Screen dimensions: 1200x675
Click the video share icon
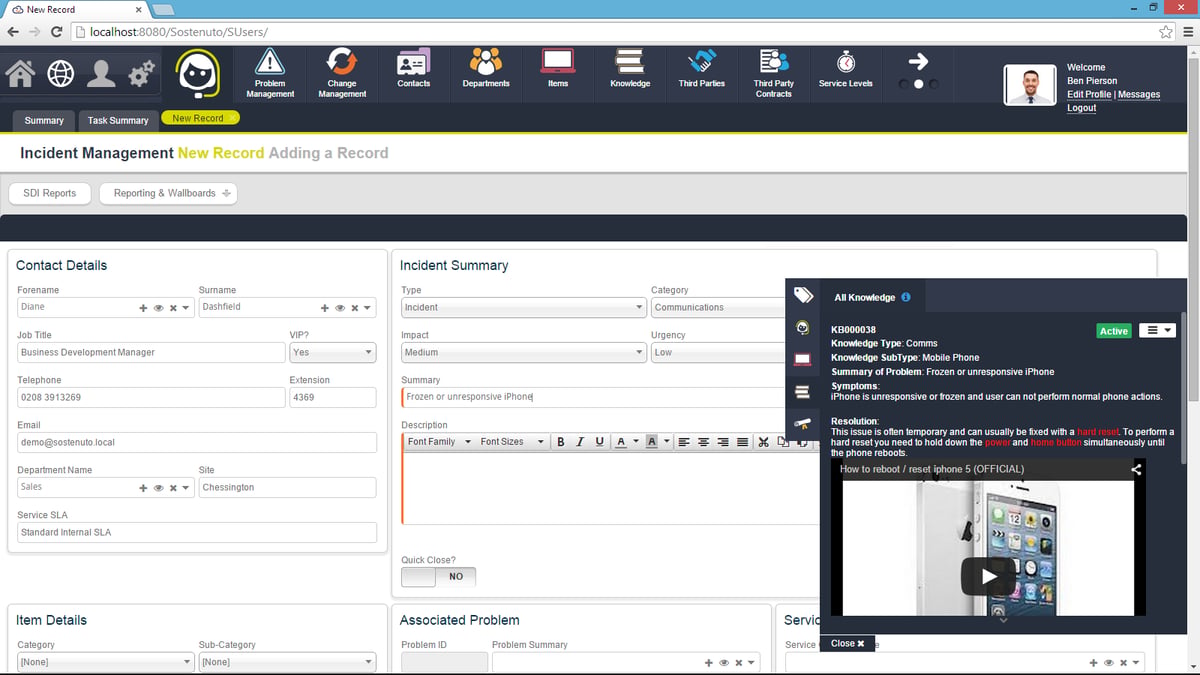[x=1136, y=469]
